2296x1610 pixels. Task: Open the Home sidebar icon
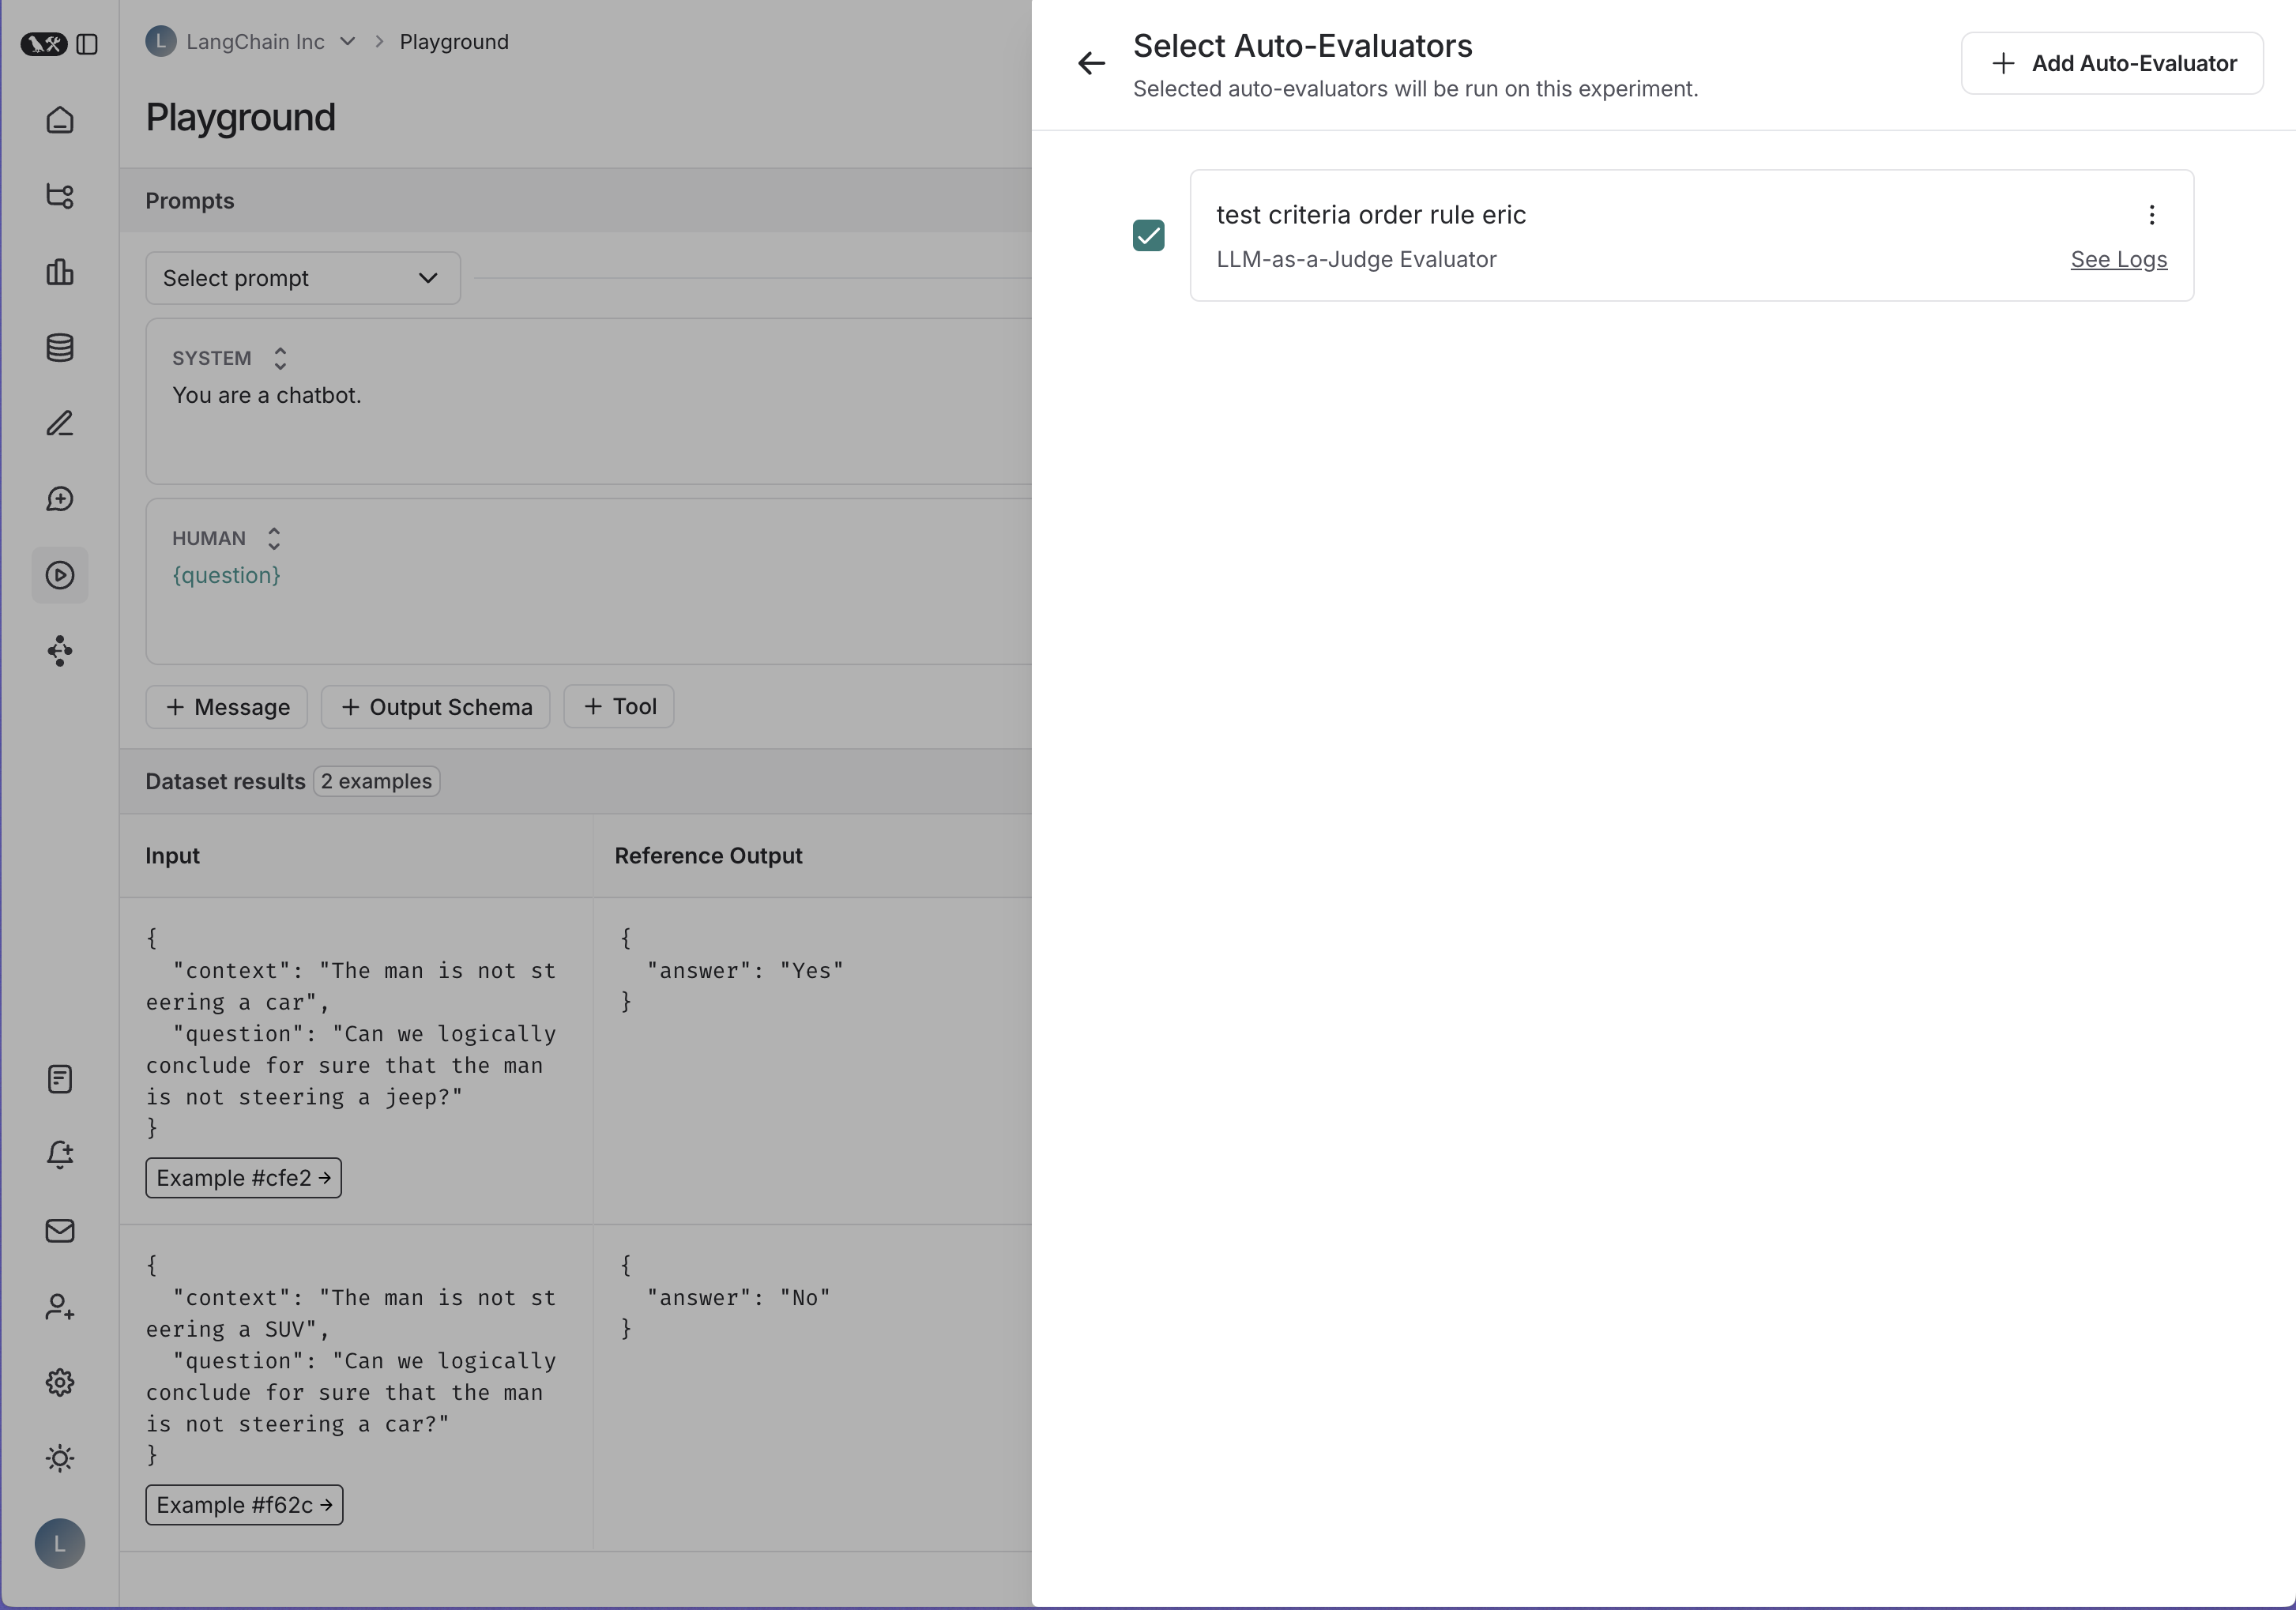(60, 120)
